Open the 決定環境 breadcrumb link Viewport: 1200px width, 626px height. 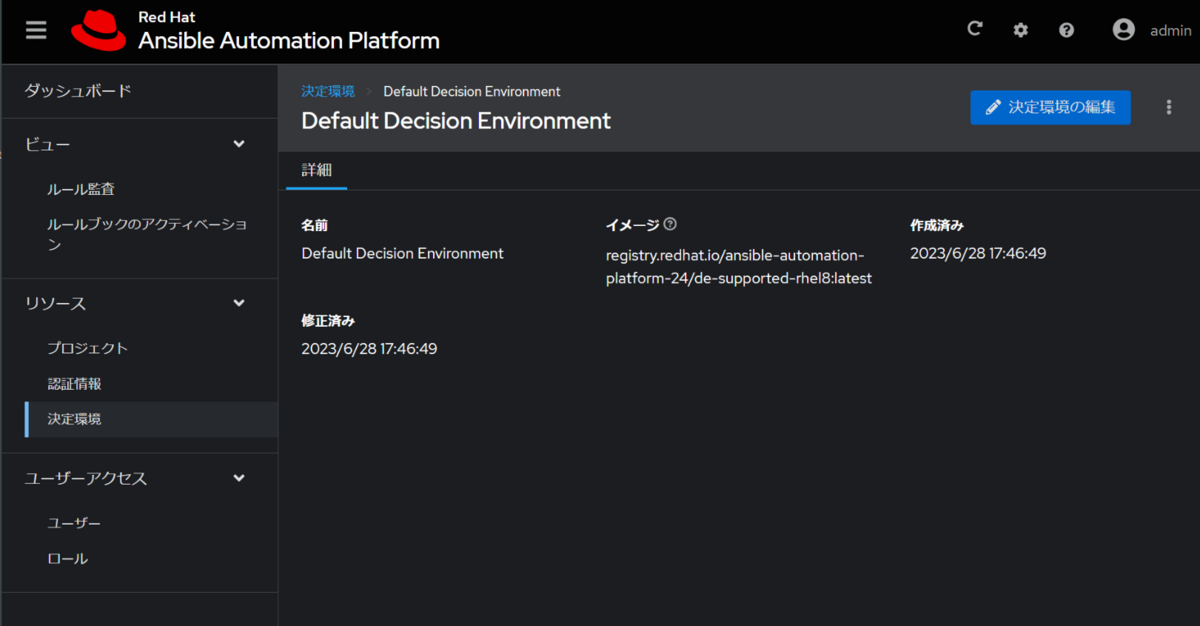[x=327, y=91]
